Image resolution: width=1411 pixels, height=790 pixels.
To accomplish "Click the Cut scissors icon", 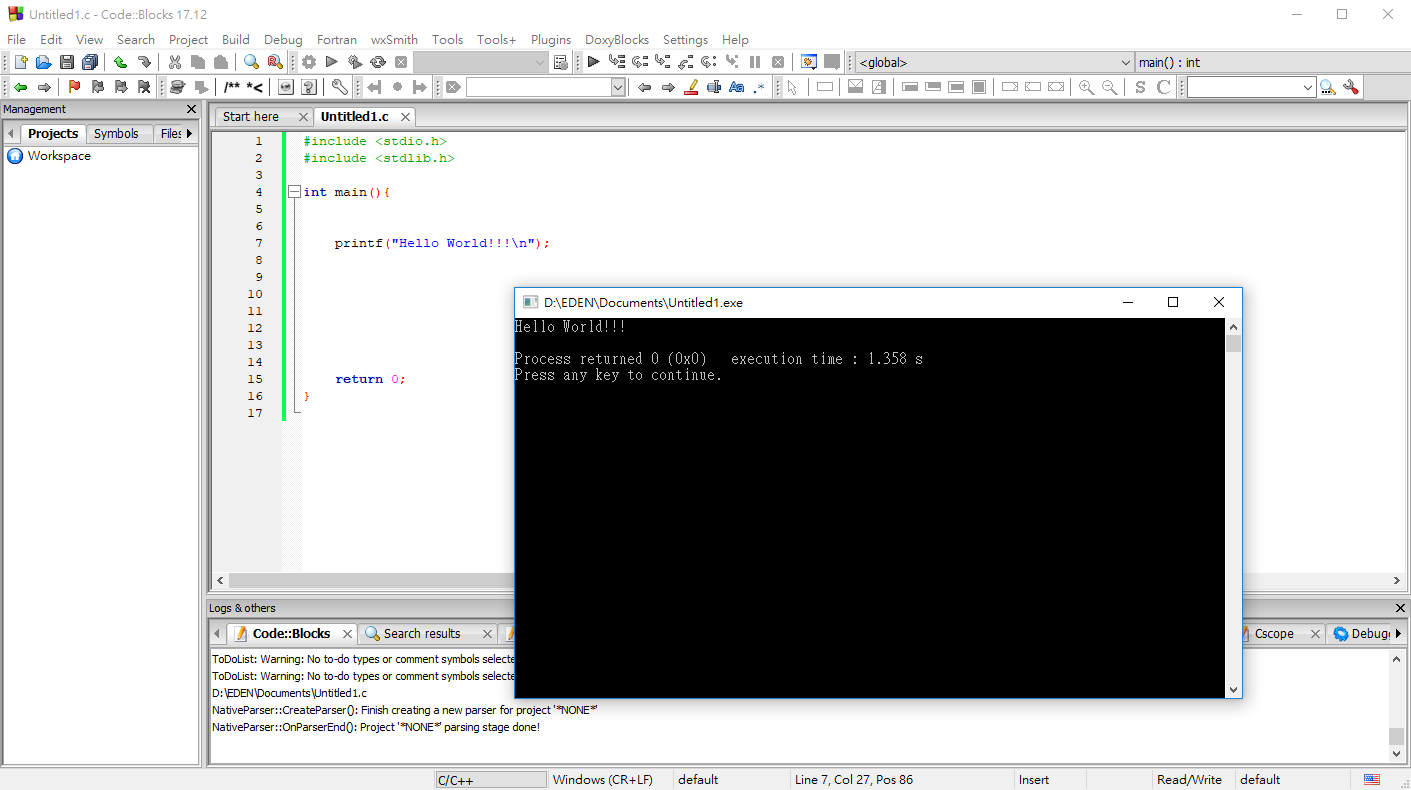I will [174, 62].
